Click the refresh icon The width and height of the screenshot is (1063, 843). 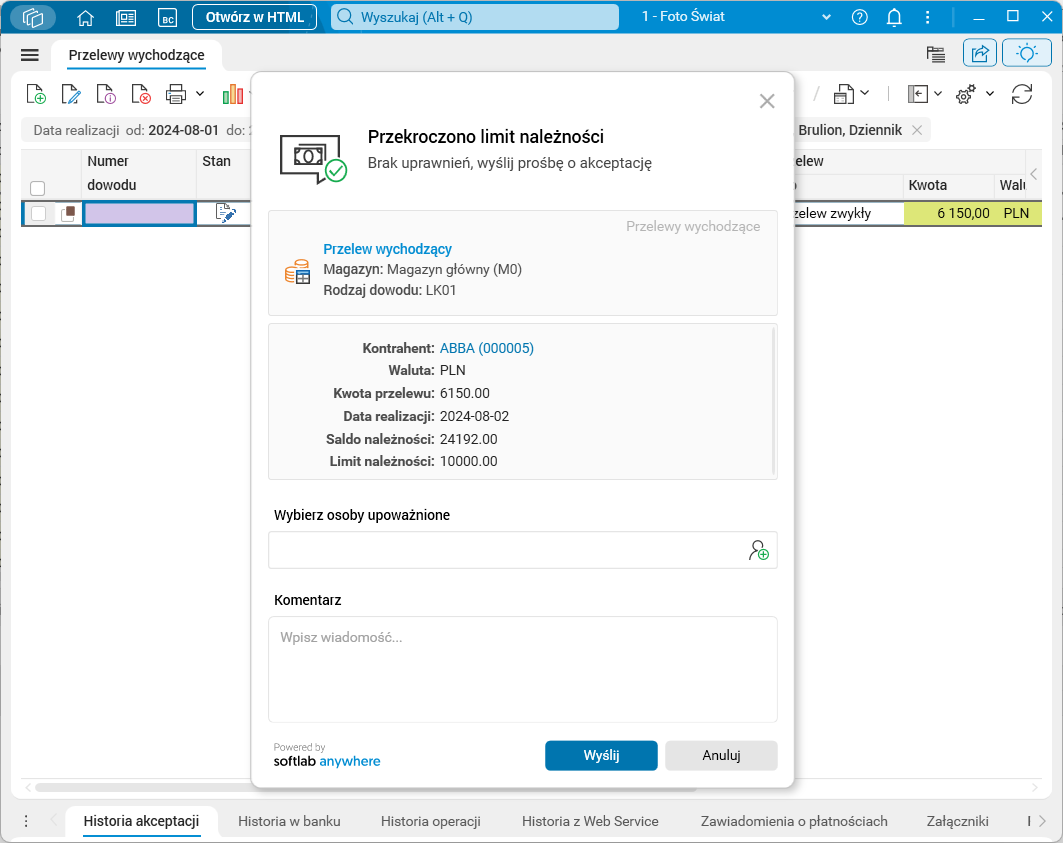(x=1022, y=94)
